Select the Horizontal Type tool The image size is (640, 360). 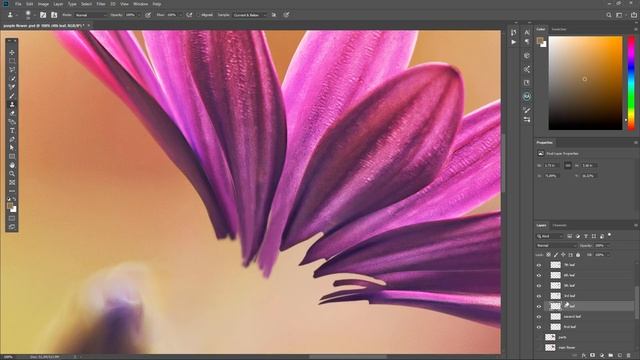(x=12, y=130)
